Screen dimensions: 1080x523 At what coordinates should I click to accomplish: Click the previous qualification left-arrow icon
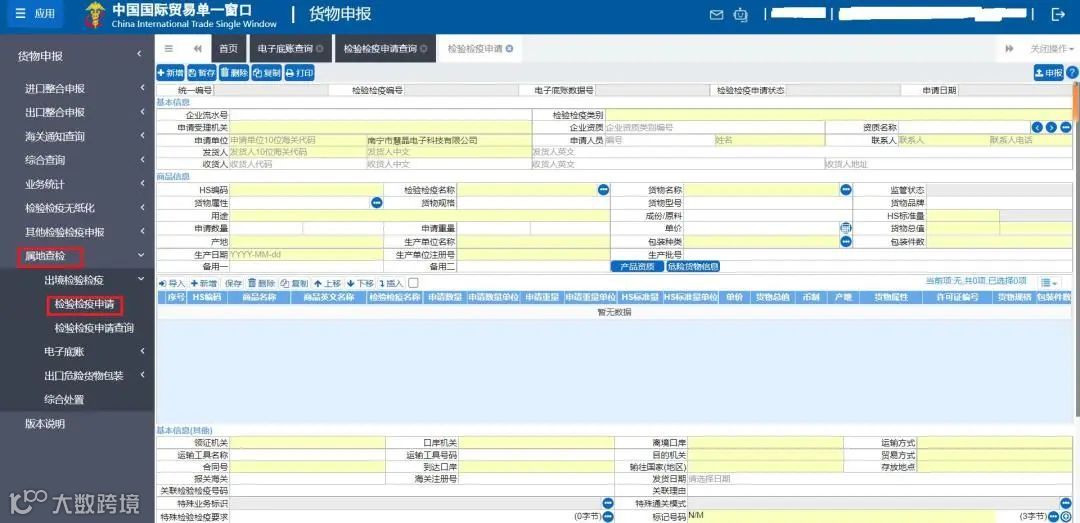coord(1037,127)
